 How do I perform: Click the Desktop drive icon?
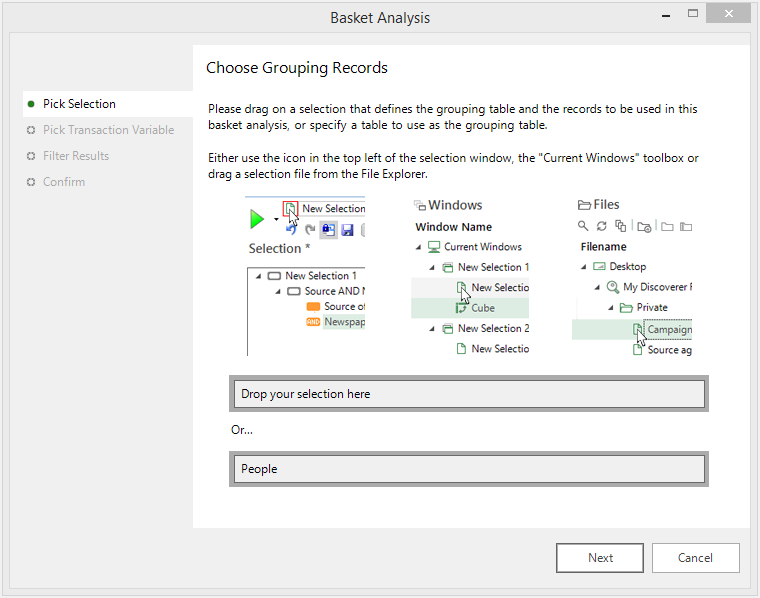[600, 267]
